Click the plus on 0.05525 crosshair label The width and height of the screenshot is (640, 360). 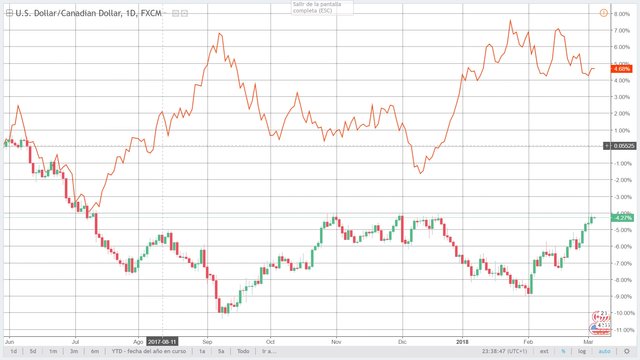(x=607, y=146)
